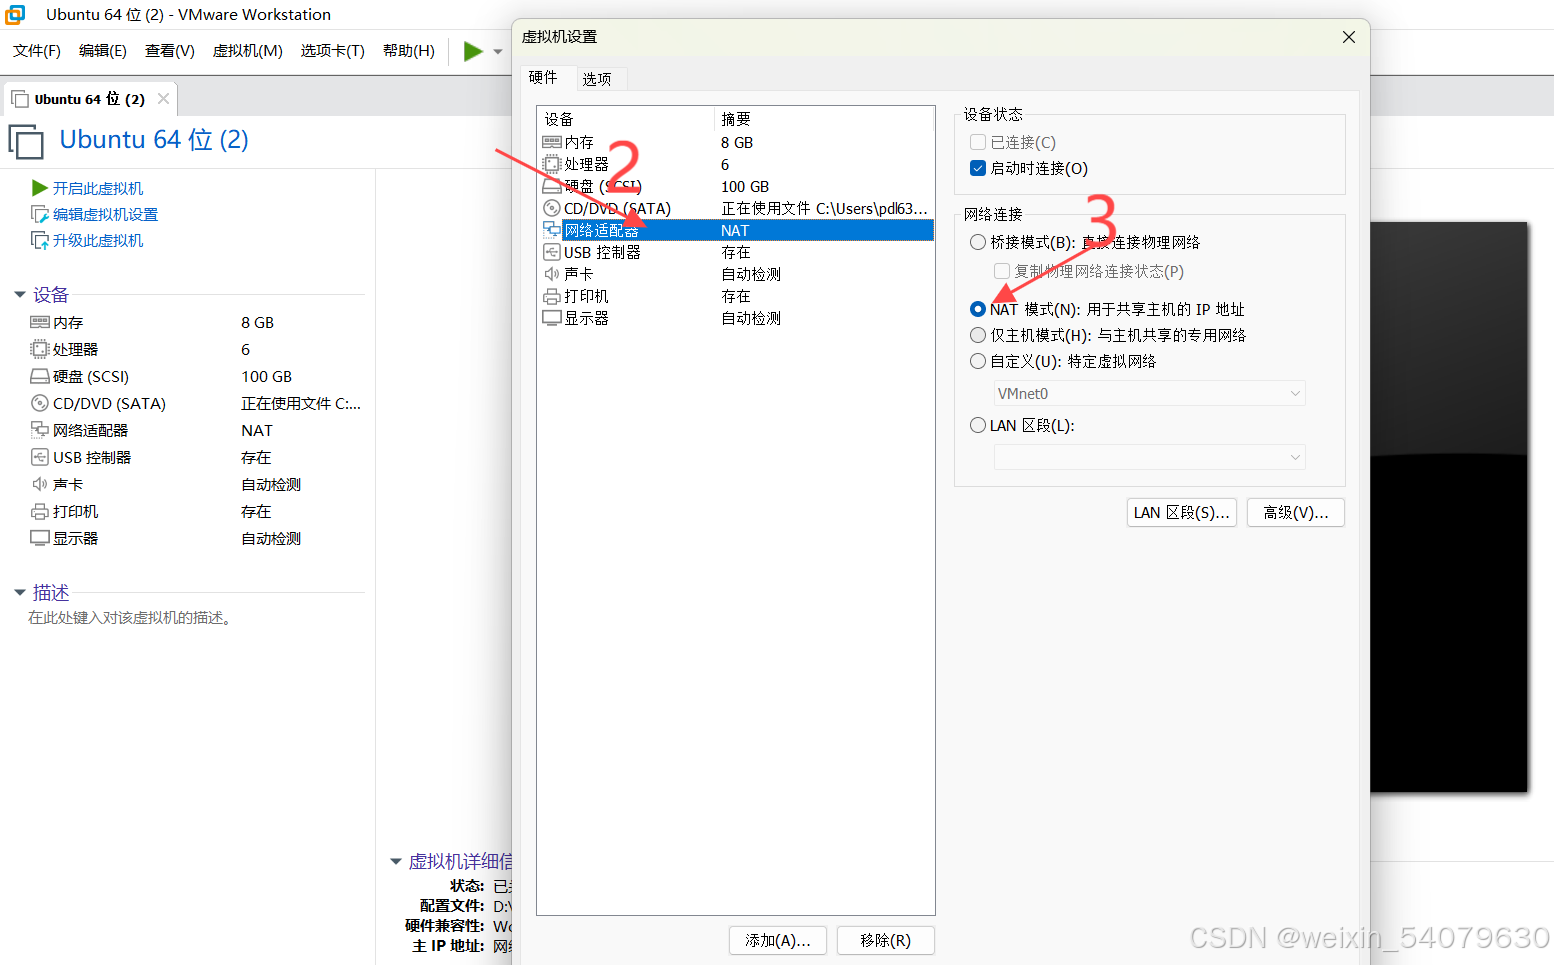The image size is (1554, 965).
Task: Click the description field 在此处键入对该虚拟机的描述
Action: coord(132,618)
